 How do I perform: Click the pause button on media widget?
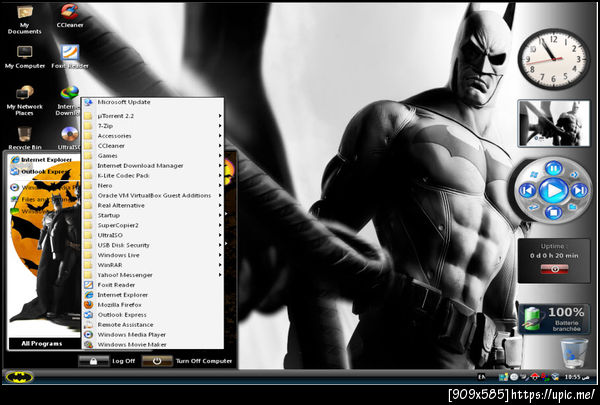pos(553,168)
